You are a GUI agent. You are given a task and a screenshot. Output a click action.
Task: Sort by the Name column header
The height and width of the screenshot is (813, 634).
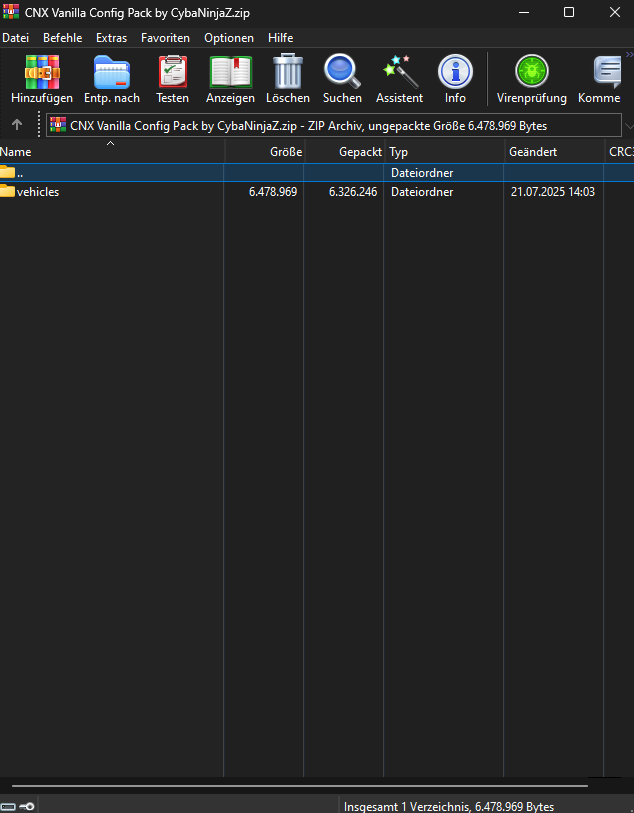click(112, 152)
